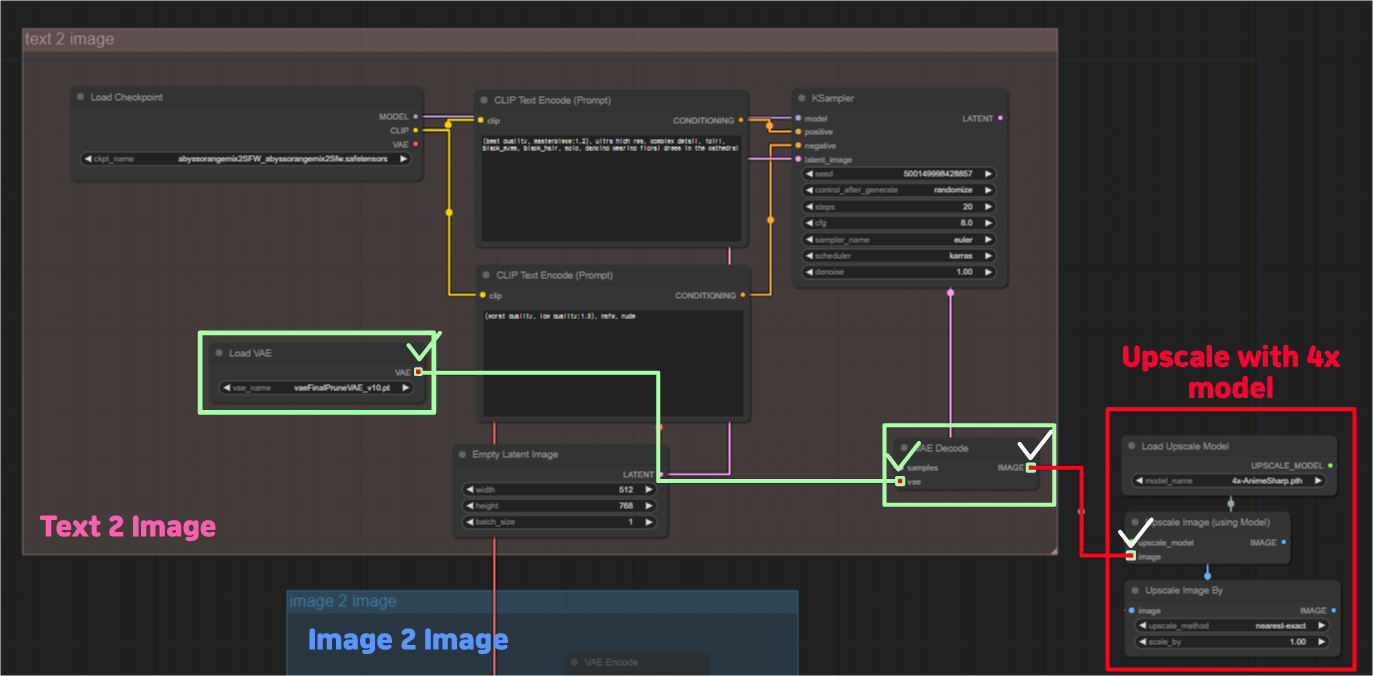Image resolution: width=1373 pixels, height=676 pixels.
Task: Click the clip input port of top CLIP Text Encode
Action: 481,120
